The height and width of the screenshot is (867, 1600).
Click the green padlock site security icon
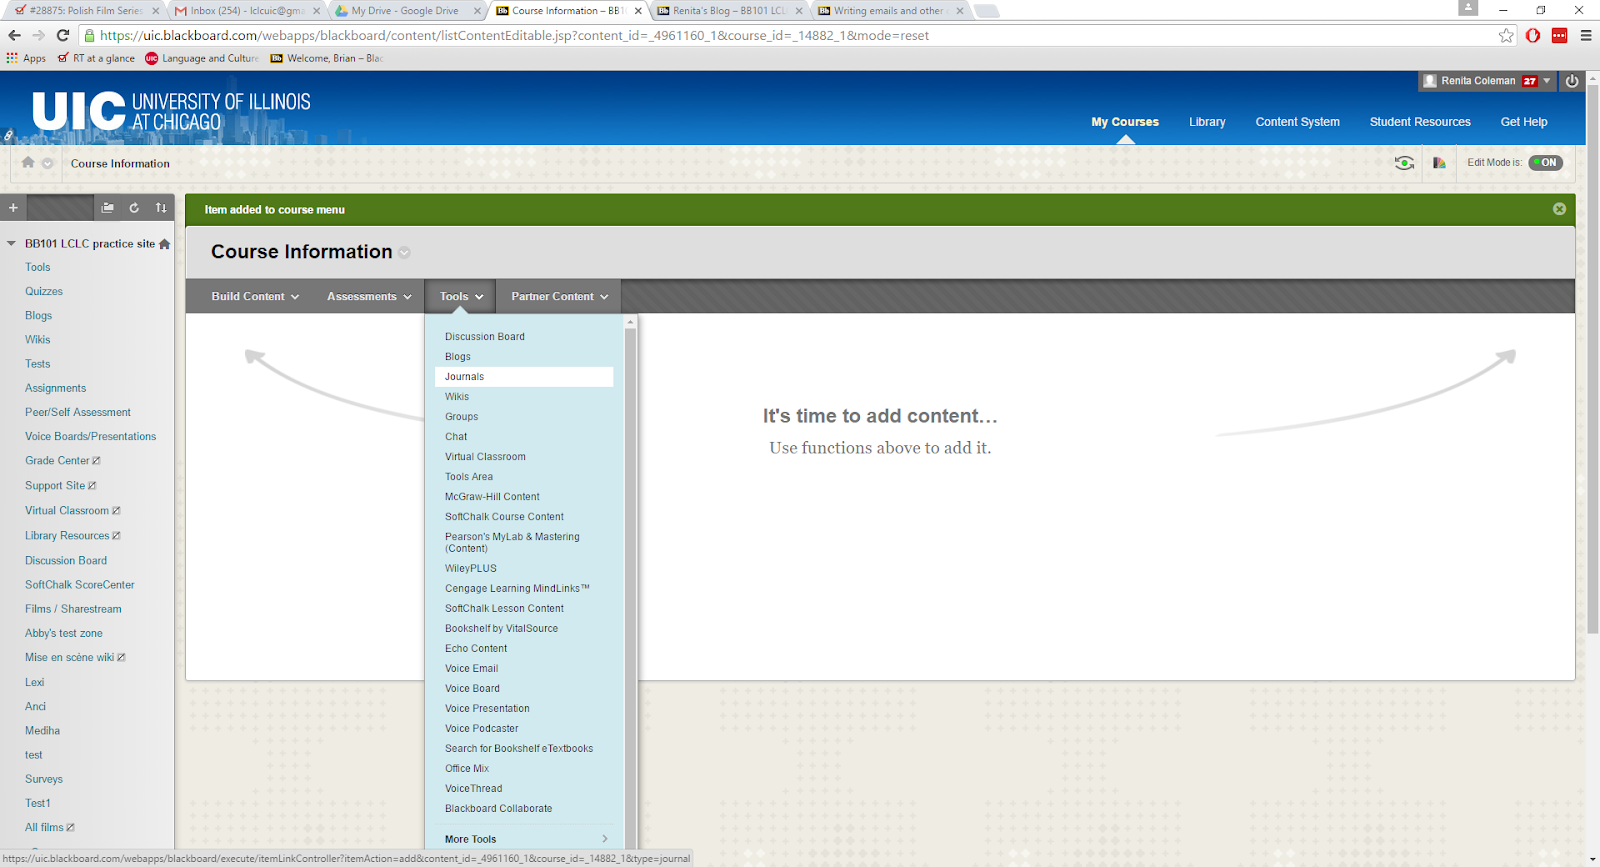(89, 36)
